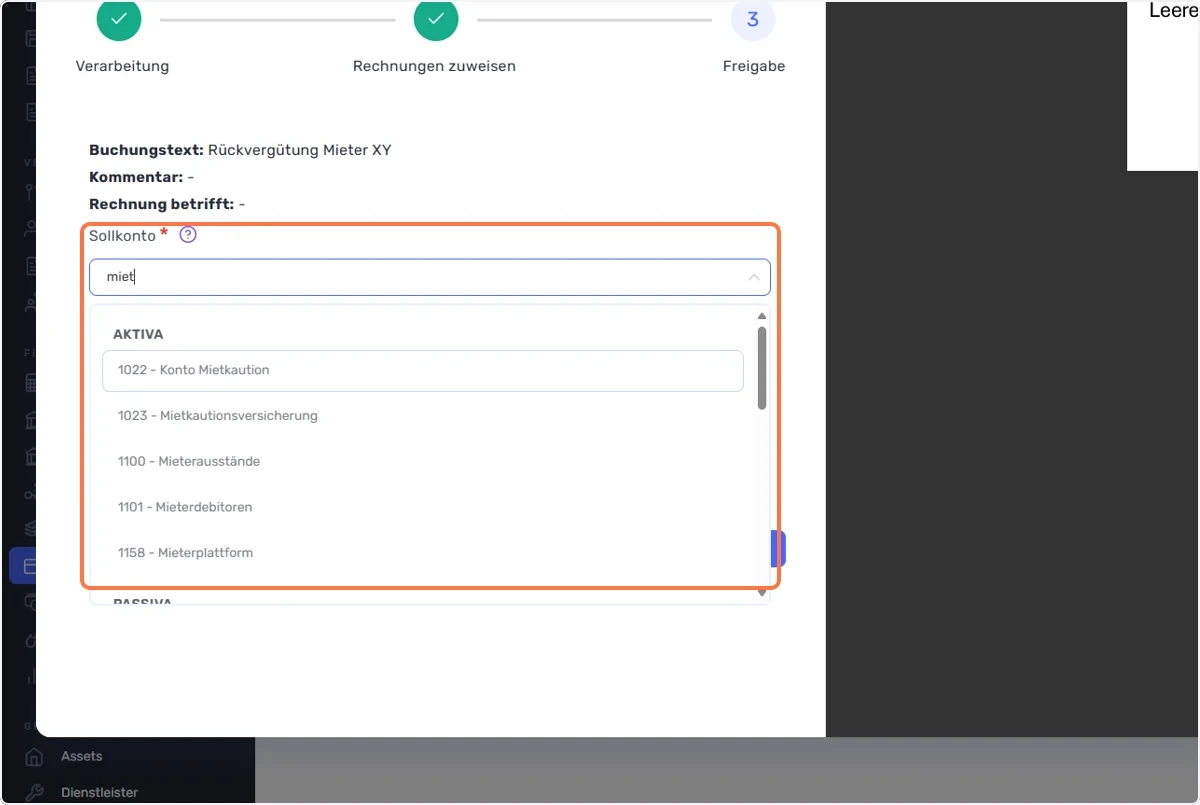
Task: Go to the completed Verarbeitung step checkmark
Action: (x=119, y=19)
